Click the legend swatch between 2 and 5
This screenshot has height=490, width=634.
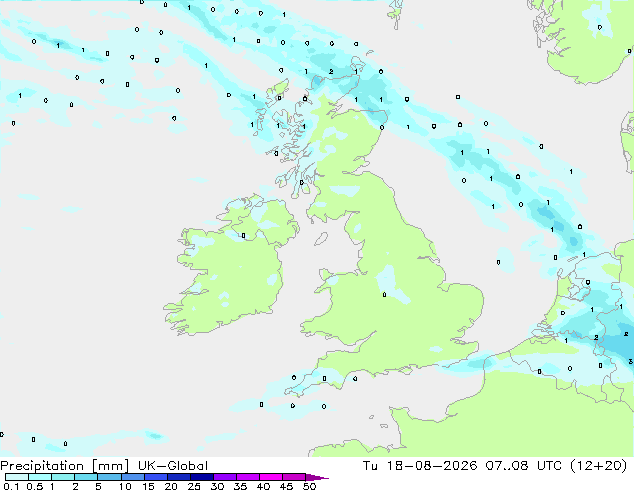[x=86, y=477]
